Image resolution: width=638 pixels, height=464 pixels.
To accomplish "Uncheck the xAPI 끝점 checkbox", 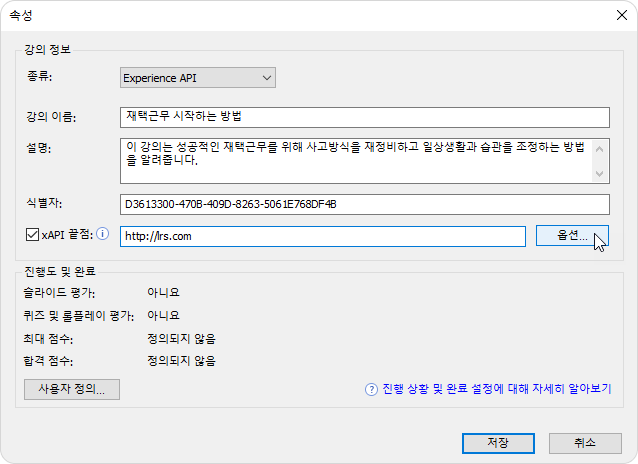I will 33,235.
